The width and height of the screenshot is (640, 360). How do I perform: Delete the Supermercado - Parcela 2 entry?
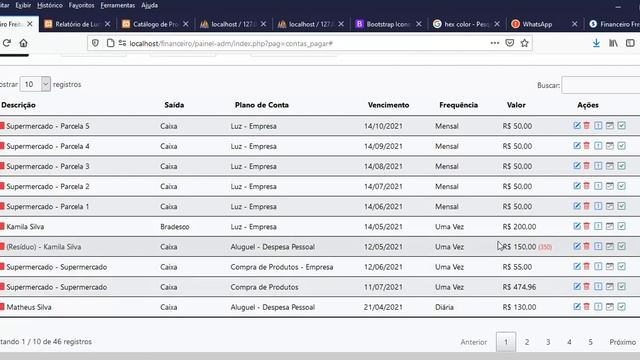[x=587, y=186]
